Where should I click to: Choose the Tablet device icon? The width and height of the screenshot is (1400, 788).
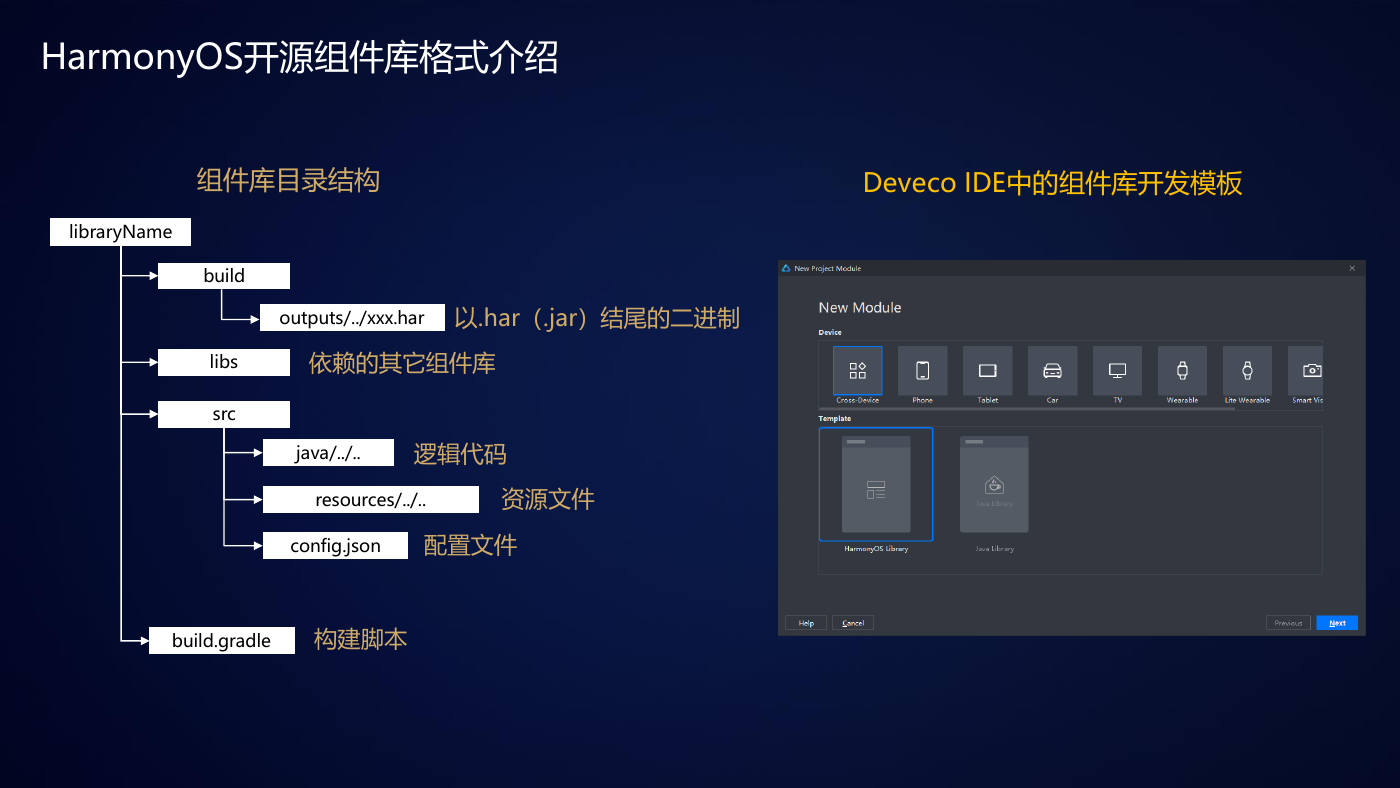tap(988, 371)
